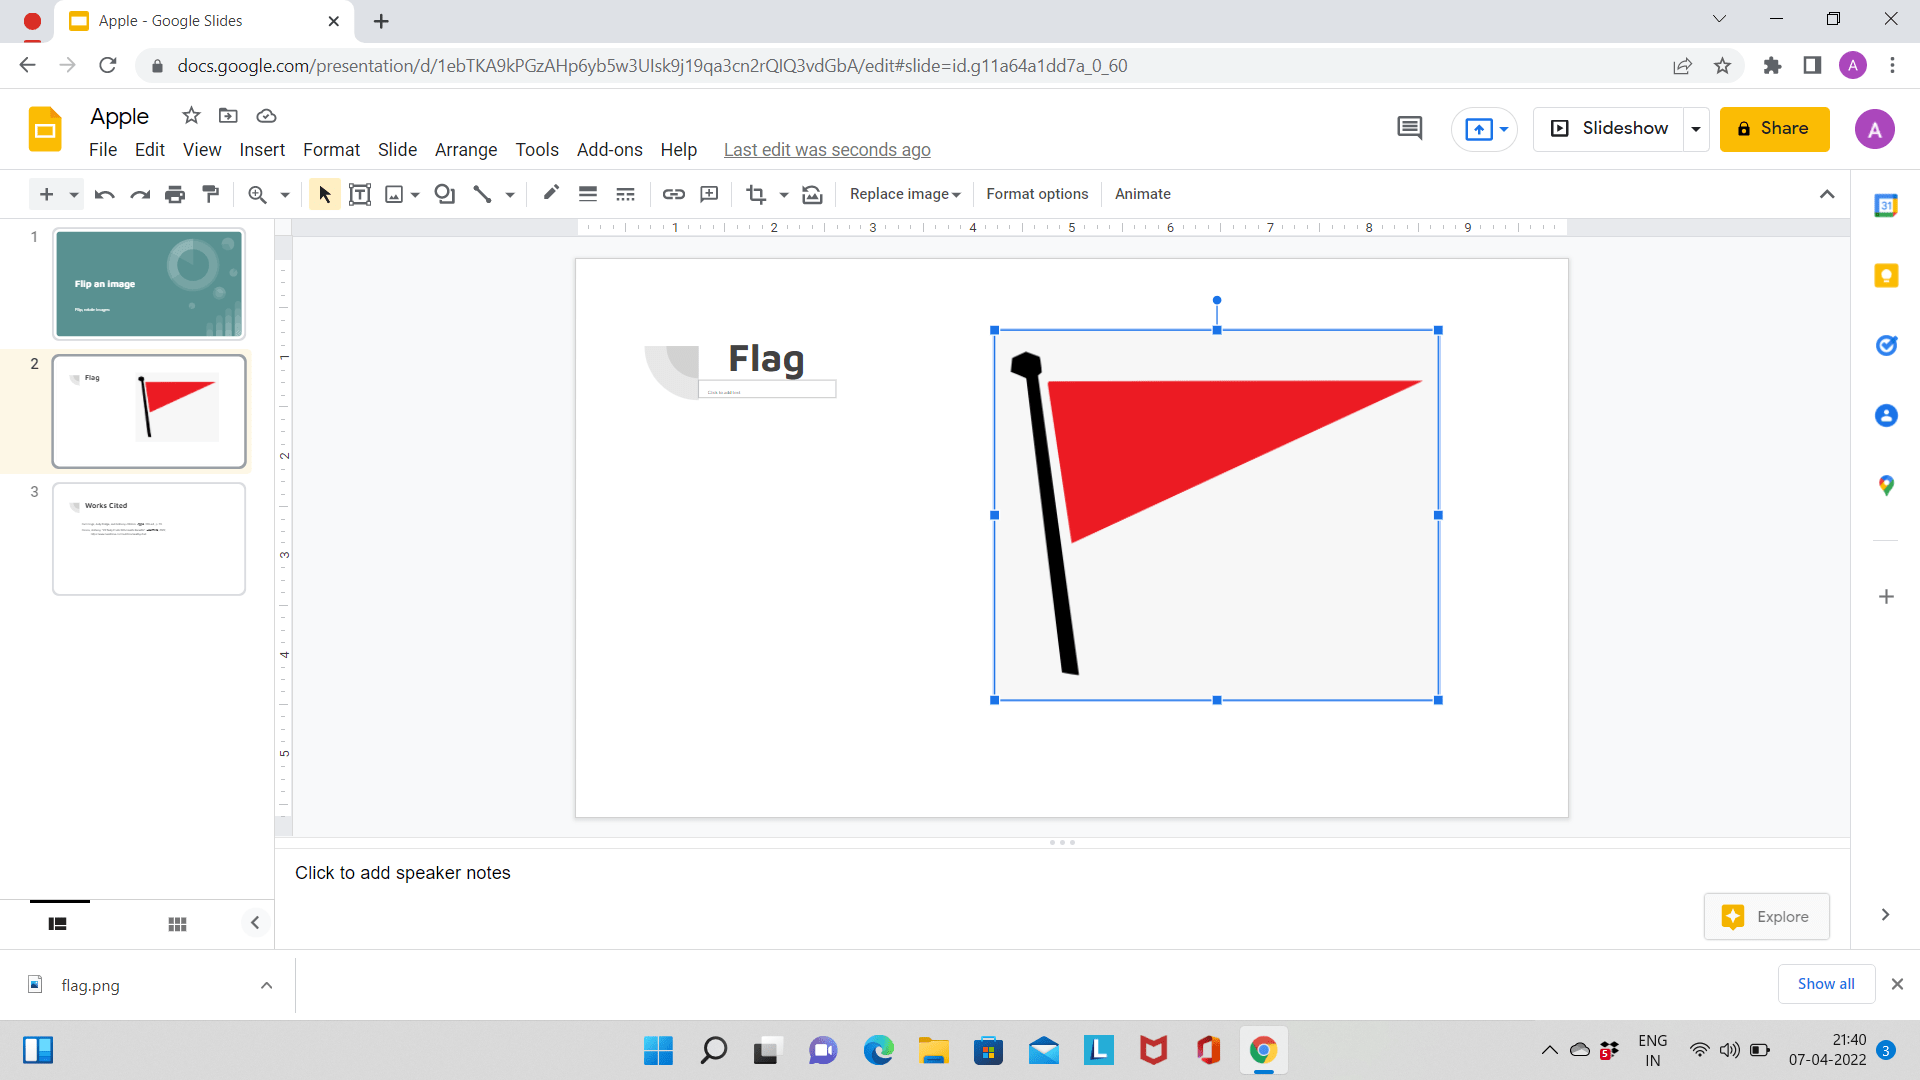Click the Image options icon
The height and width of the screenshot is (1080, 1920).
click(x=814, y=194)
